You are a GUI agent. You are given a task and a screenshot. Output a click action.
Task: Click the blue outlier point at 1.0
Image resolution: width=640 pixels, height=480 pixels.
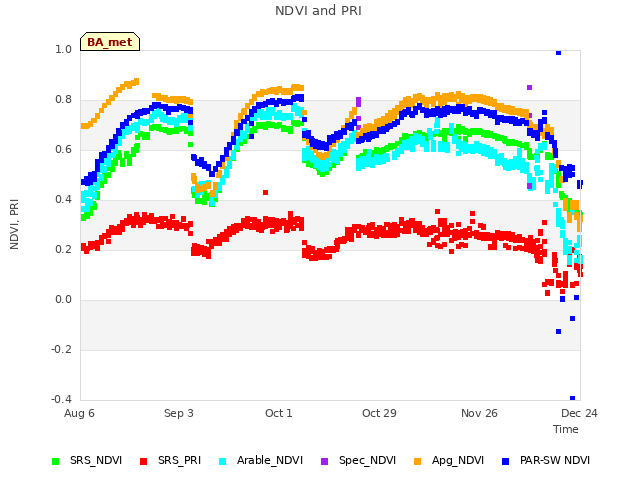[x=558, y=52]
